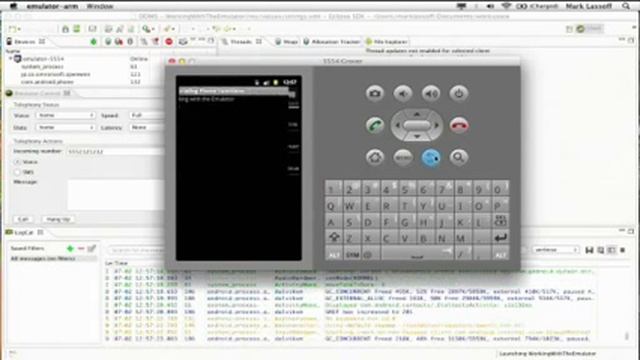640x360 pixels.
Task: Select com.android.phone process row
Action: pos(47,82)
